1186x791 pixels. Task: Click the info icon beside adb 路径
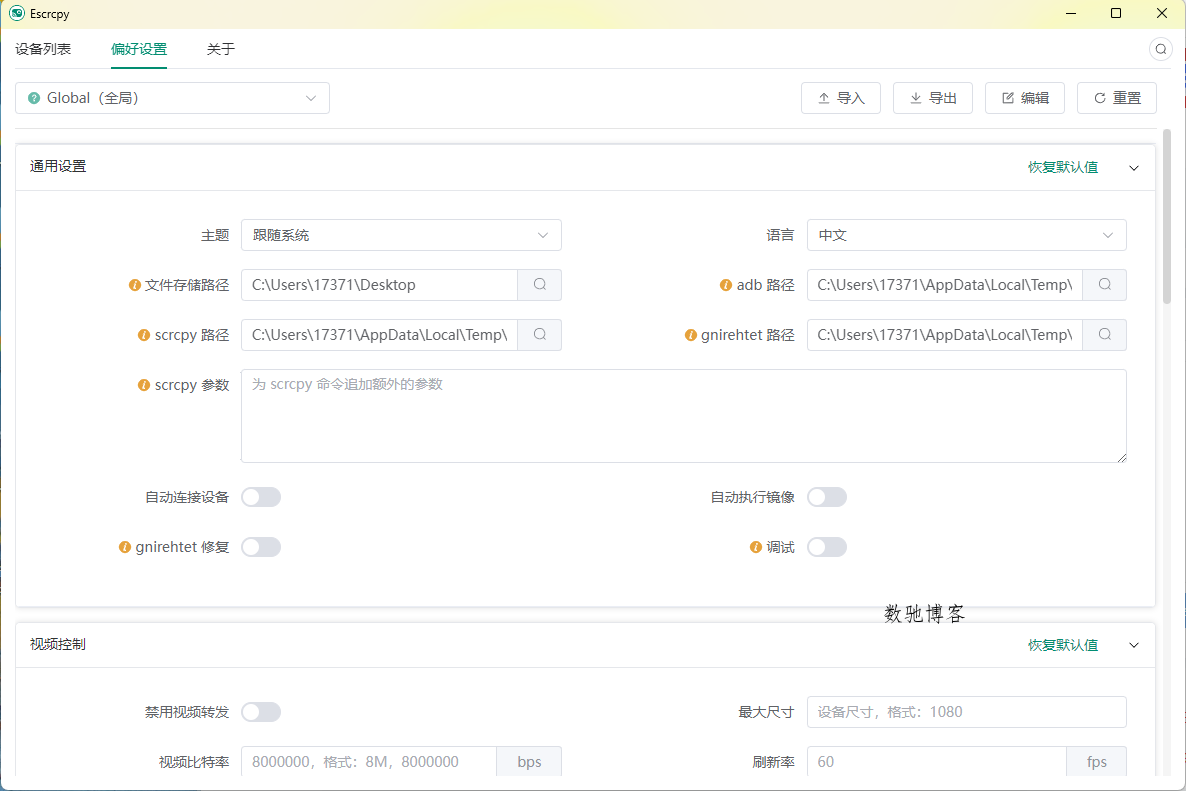click(x=725, y=285)
